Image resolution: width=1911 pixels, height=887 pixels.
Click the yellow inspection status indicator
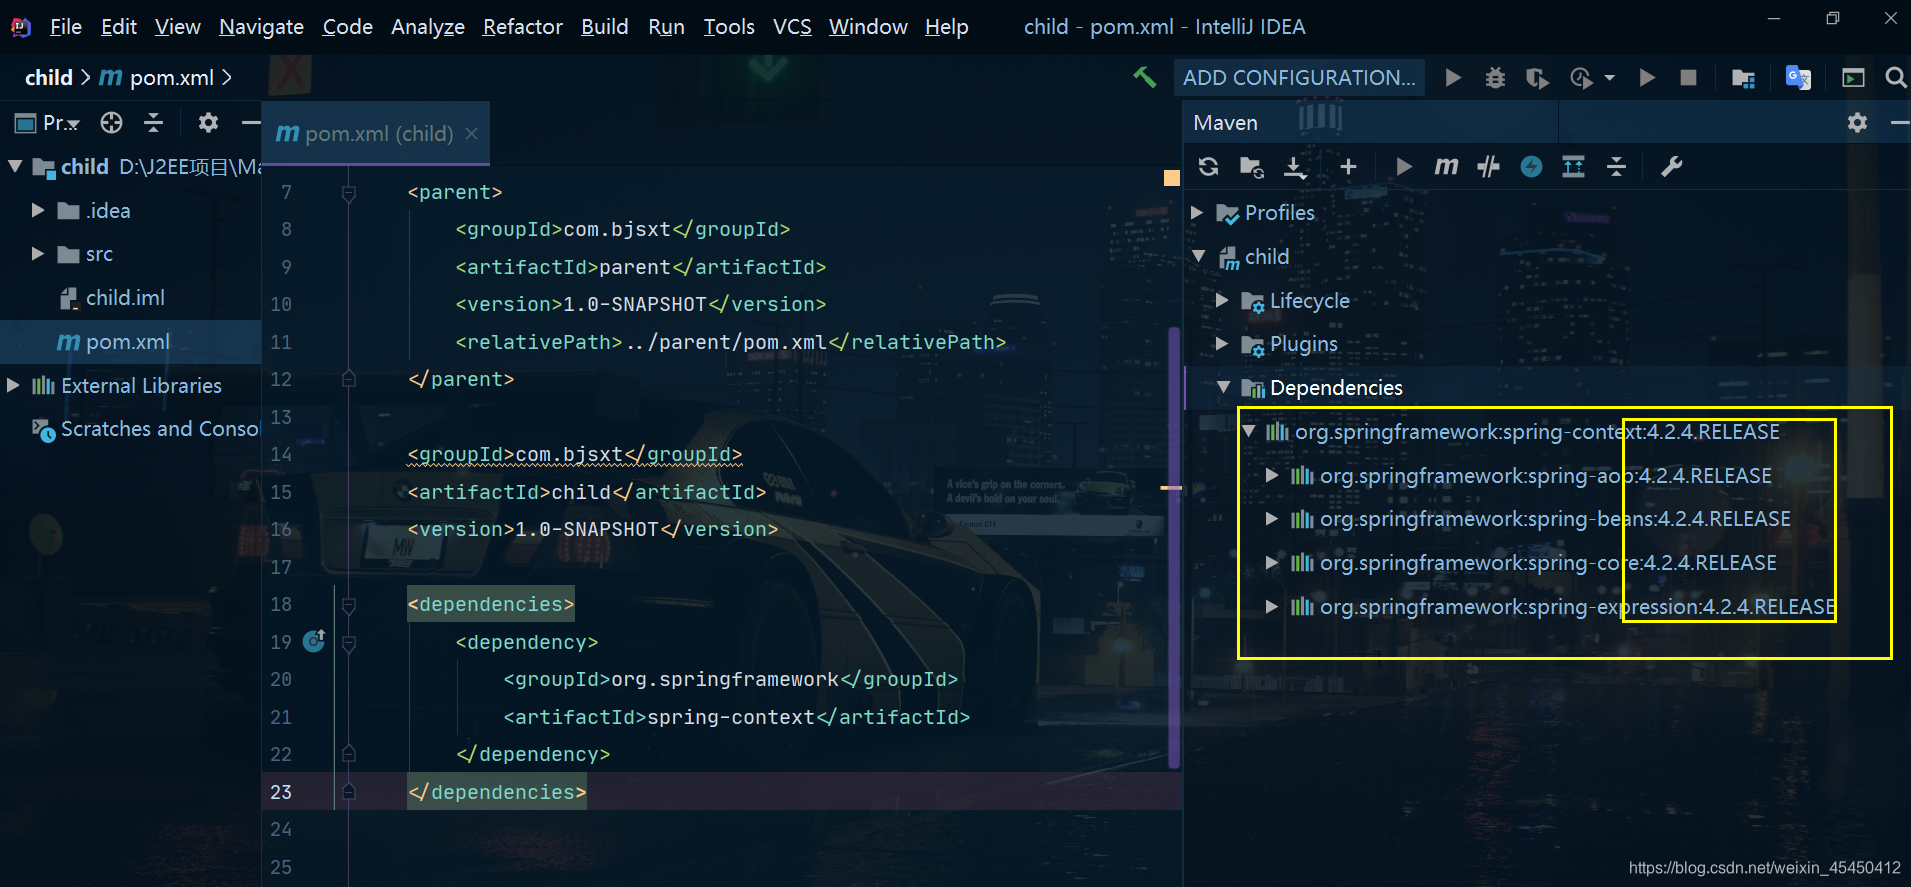pos(1172,178)
